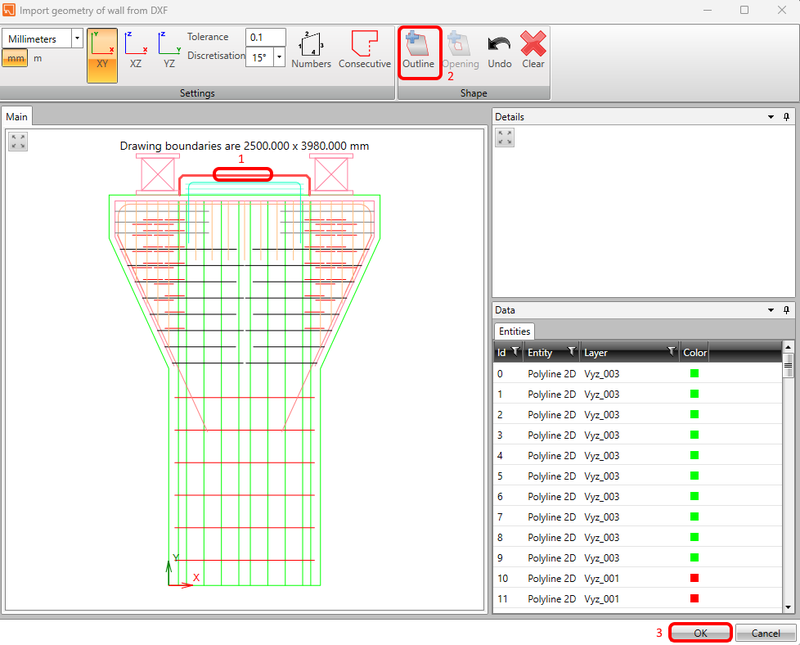Switch to the Main tab

tap(16, 116)
